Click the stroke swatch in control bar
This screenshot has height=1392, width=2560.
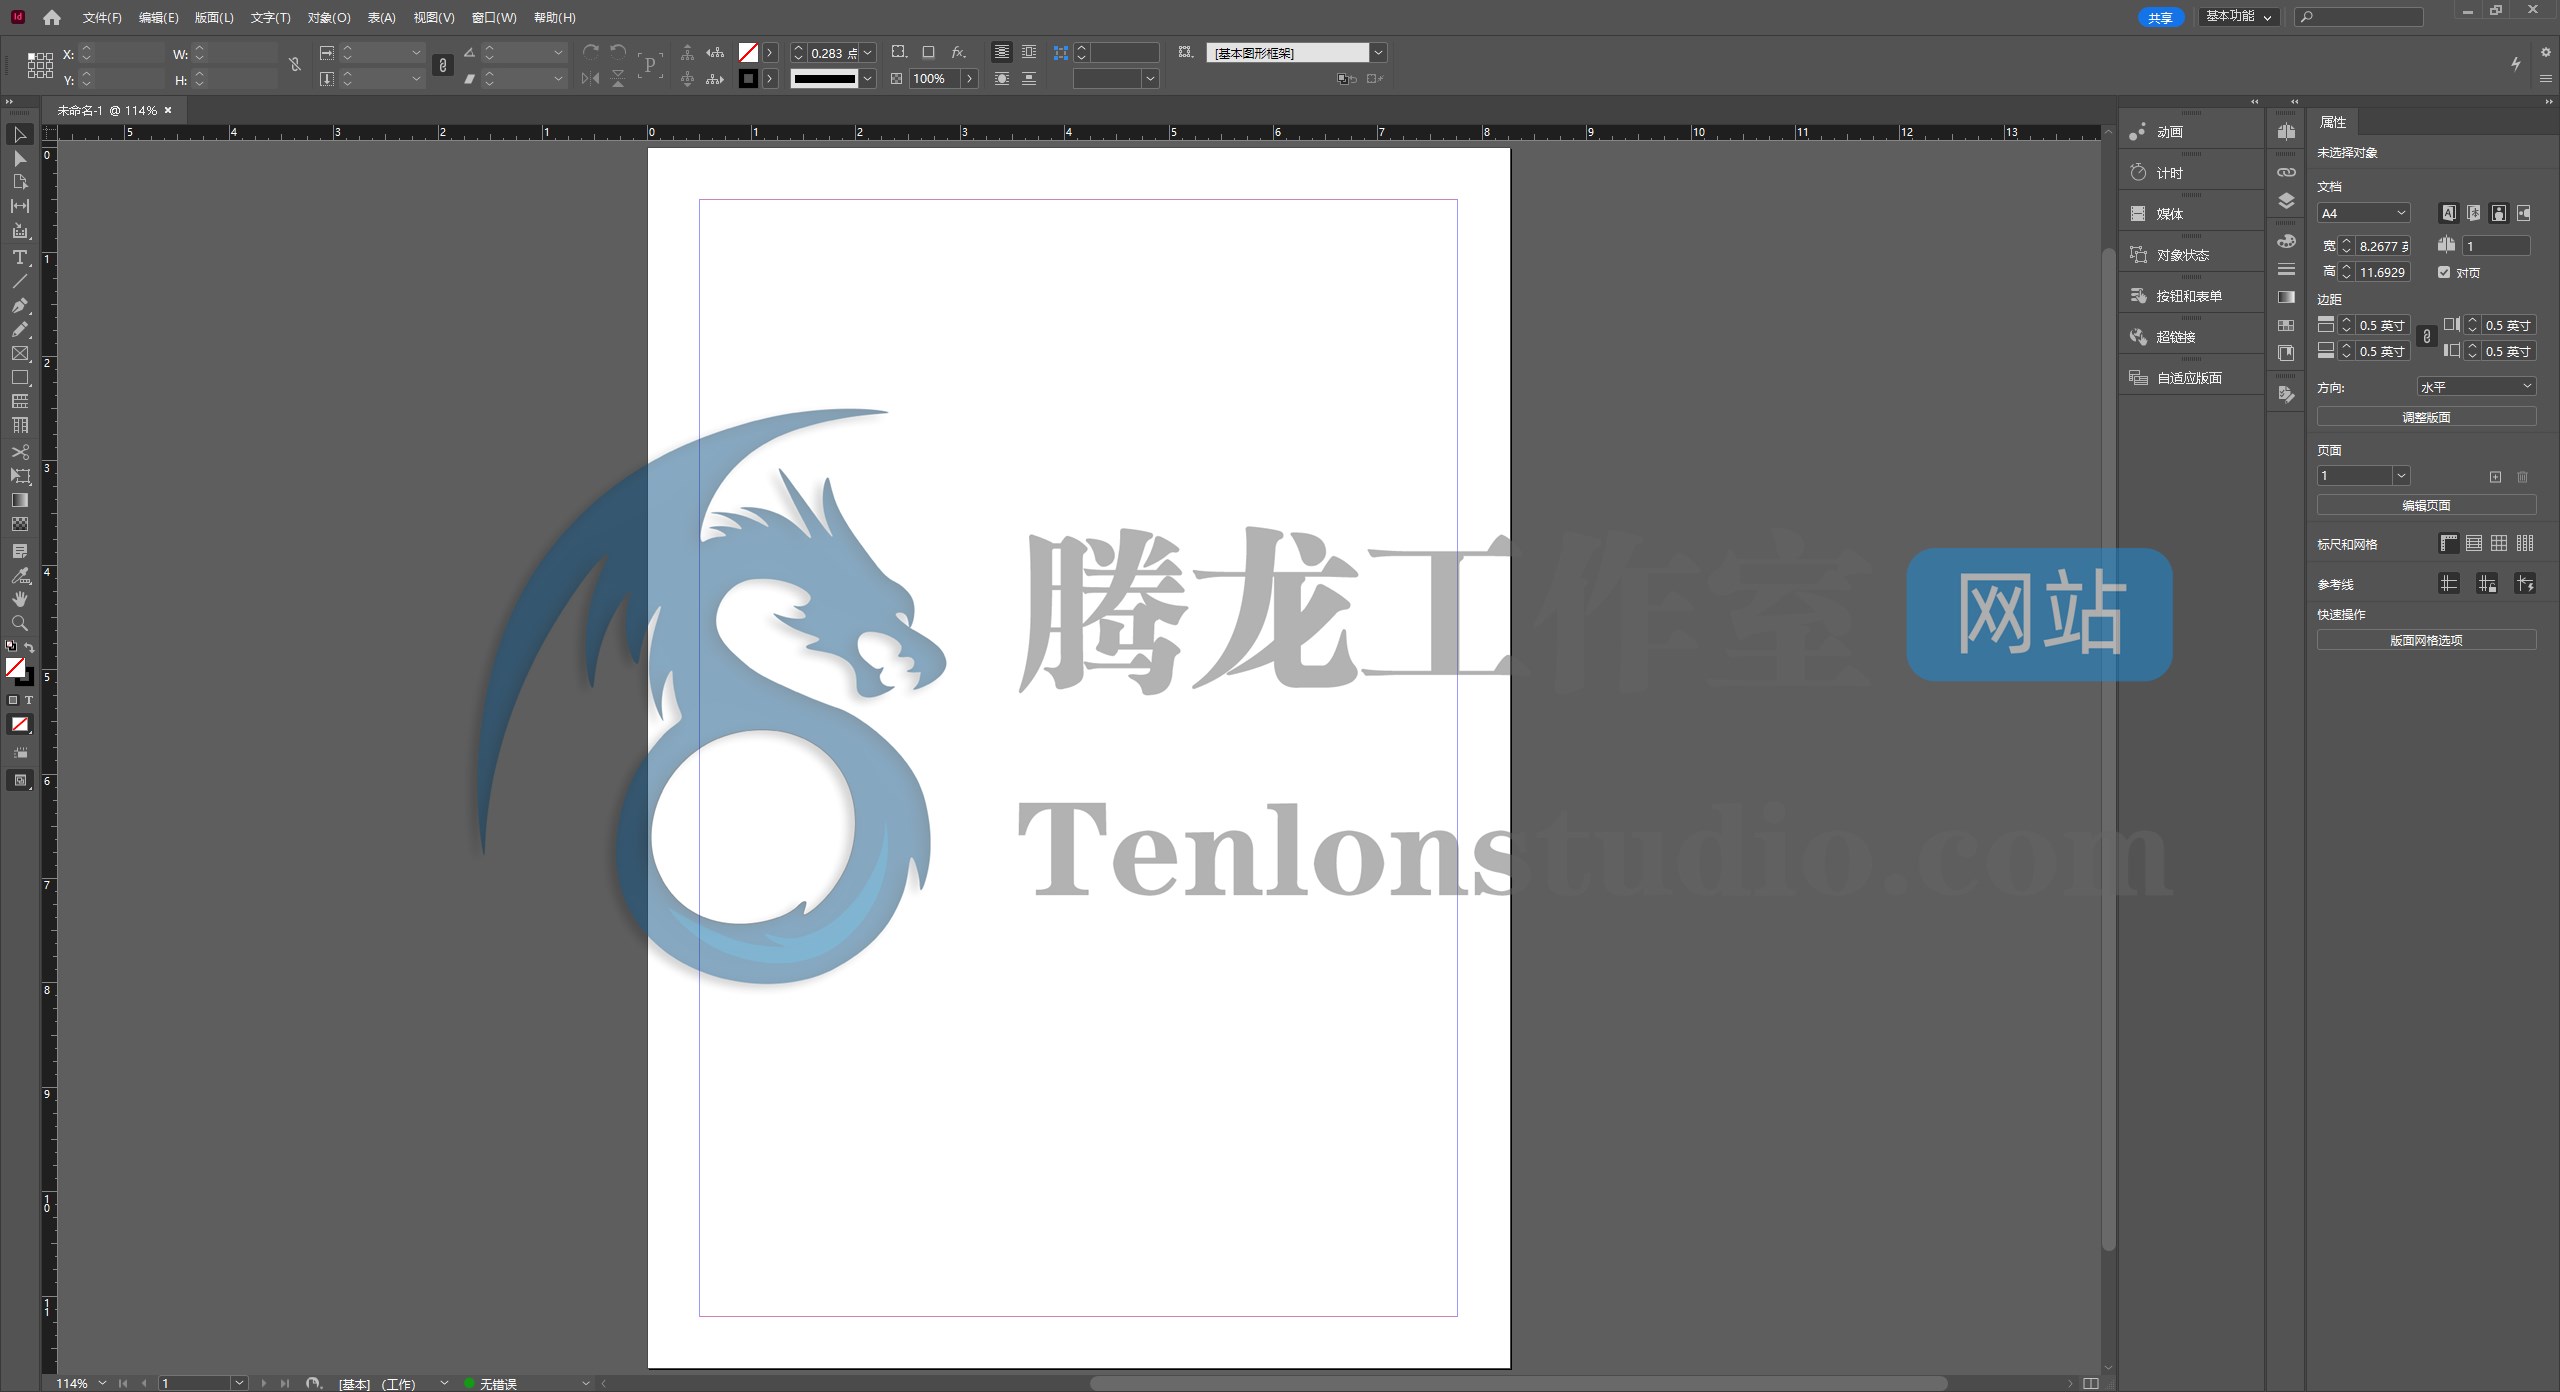tap(748, 78)
